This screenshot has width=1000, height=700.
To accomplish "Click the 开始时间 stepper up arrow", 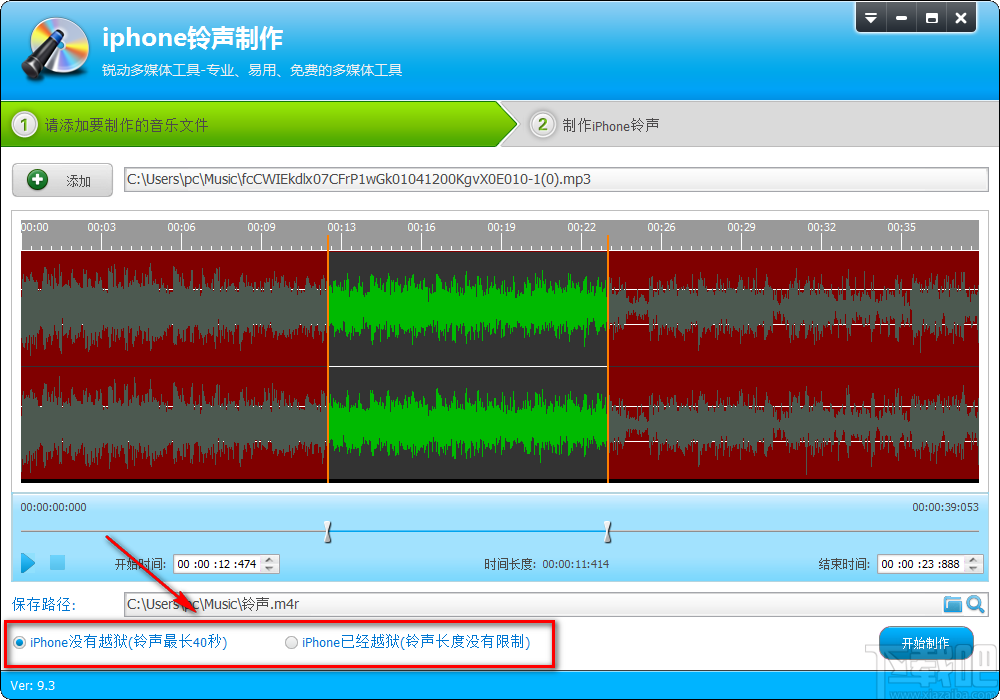I will (x=271, y=558).
